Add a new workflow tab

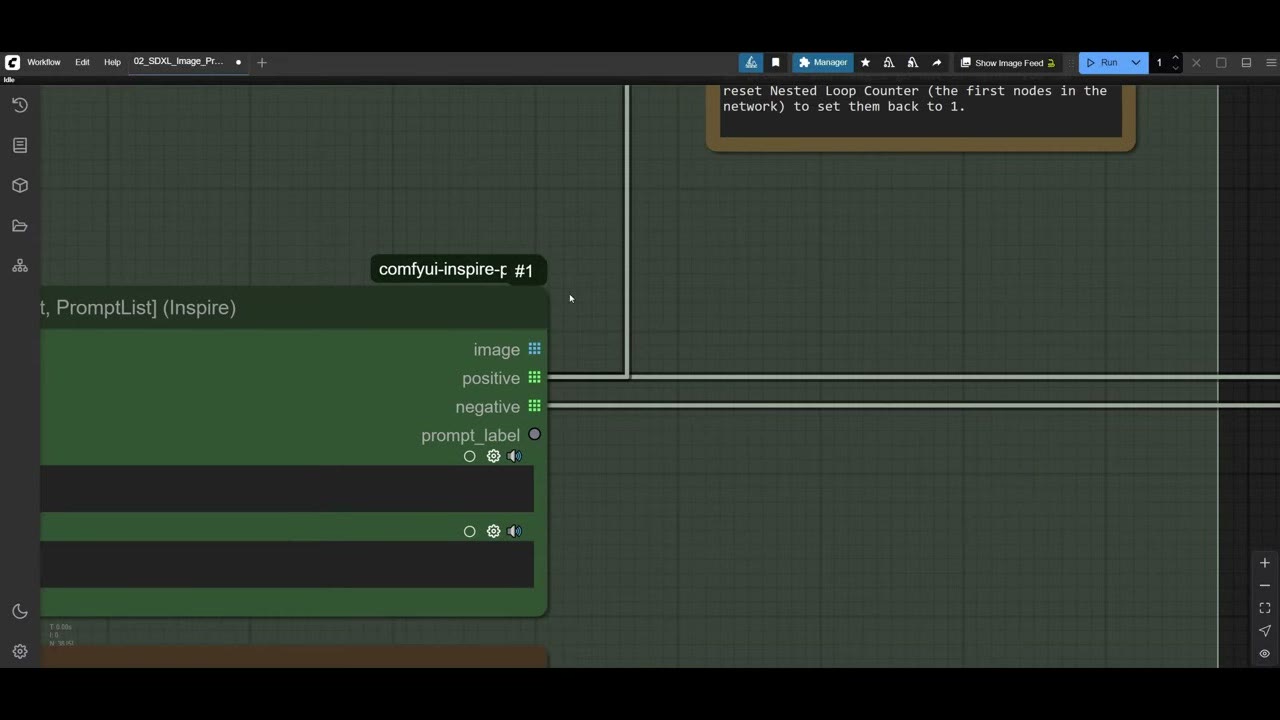[x=262, y=62]
